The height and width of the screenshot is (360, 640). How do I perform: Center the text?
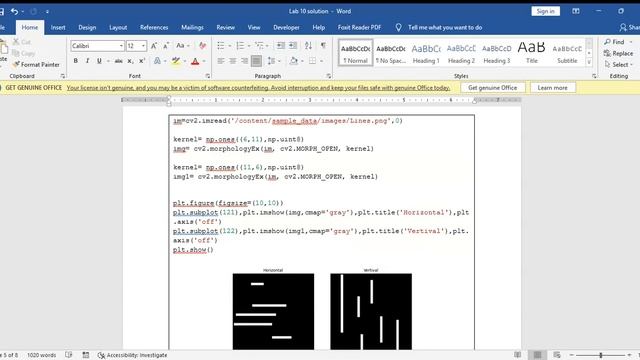233,61
